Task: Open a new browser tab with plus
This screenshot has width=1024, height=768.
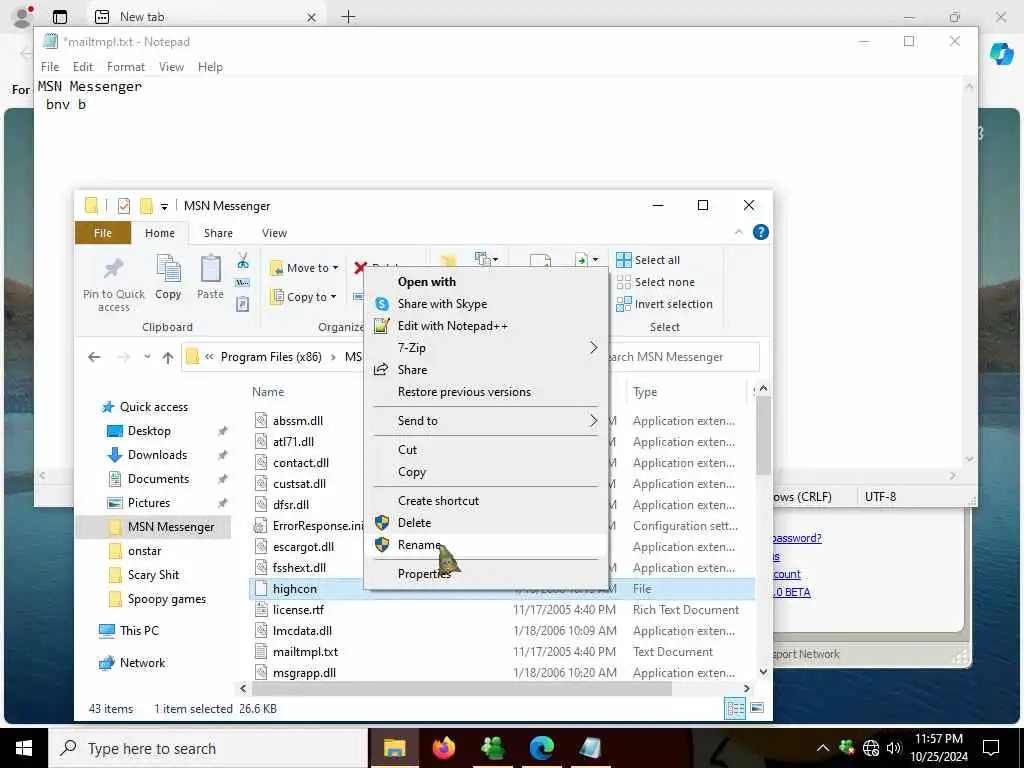Action: [x=349, y=16]
